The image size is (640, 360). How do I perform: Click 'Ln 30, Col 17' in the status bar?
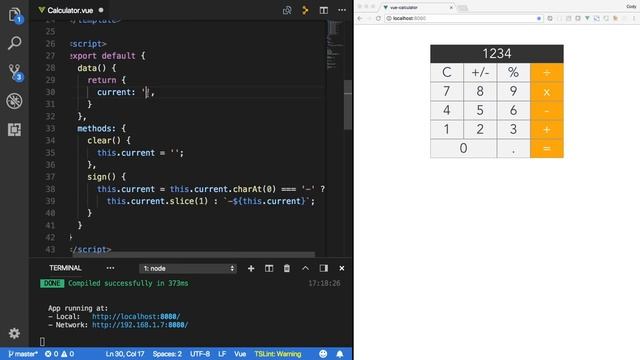coord(125,354)
